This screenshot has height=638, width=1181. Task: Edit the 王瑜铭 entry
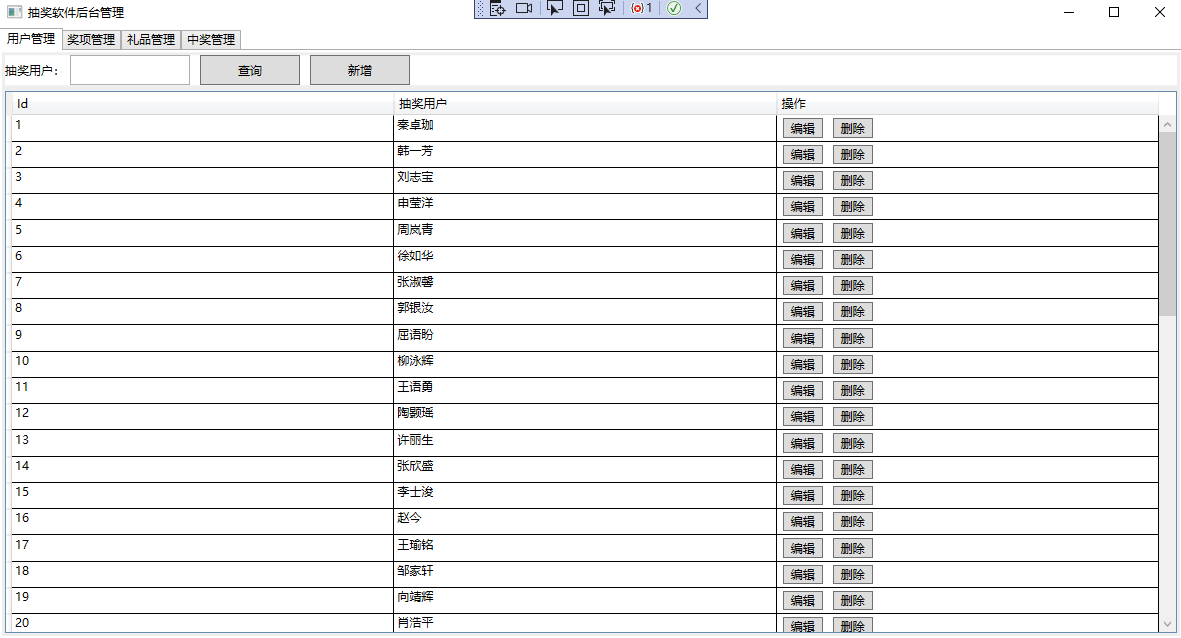(802, 548)
